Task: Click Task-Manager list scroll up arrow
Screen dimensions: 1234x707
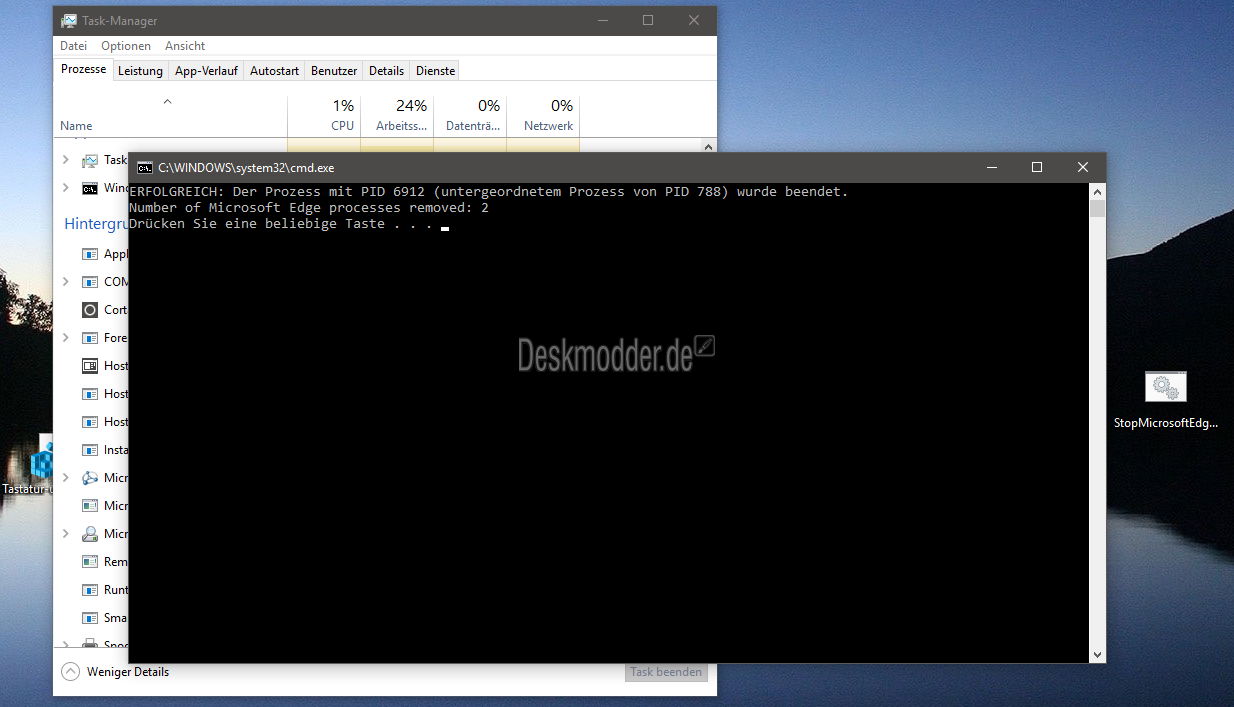Action: pos(709,146)
